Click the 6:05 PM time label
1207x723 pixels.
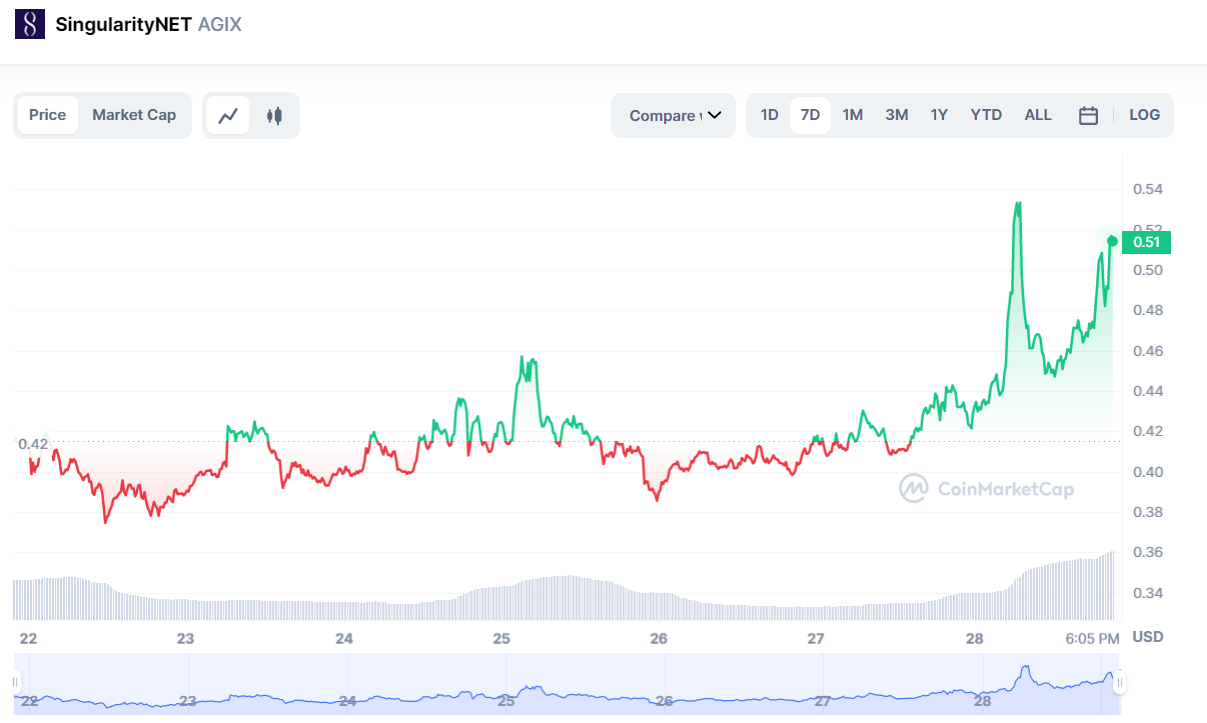(1092, 638)
